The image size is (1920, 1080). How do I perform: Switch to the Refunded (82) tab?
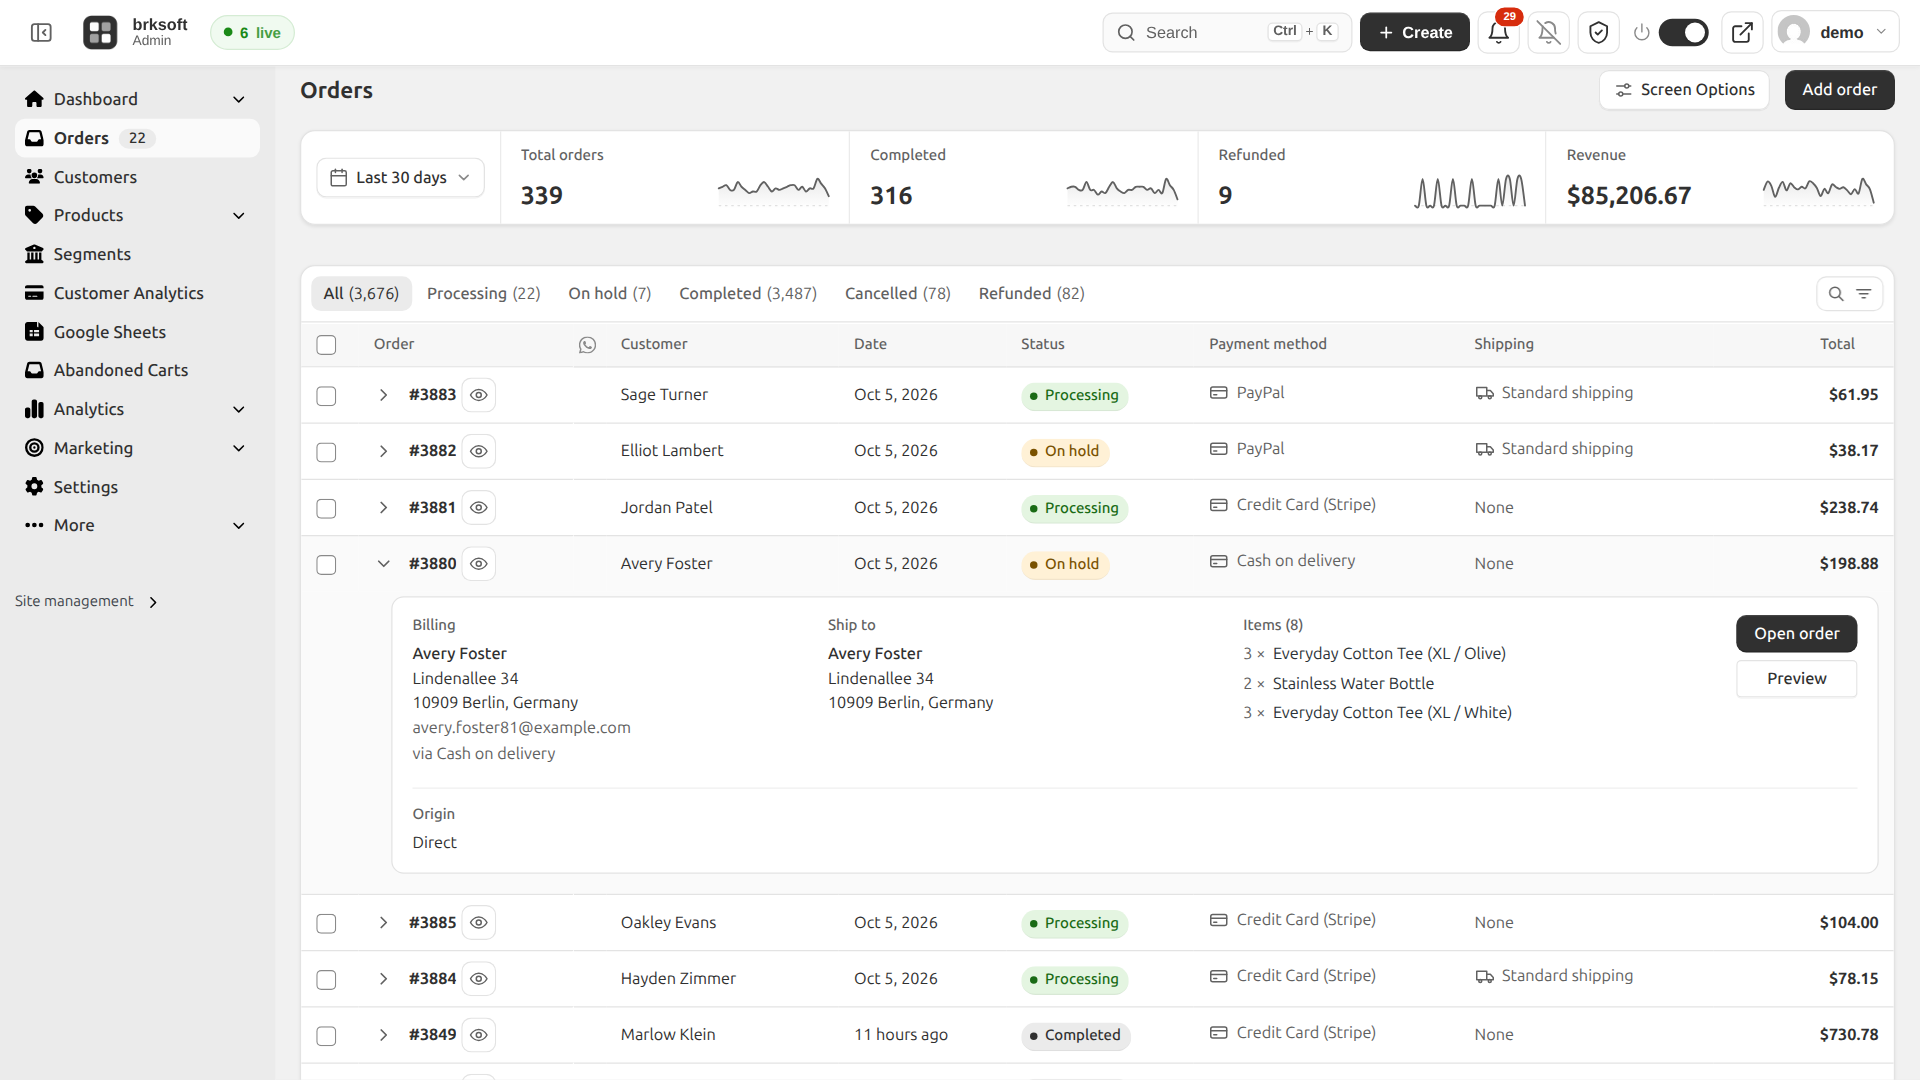pos(1031,294)
